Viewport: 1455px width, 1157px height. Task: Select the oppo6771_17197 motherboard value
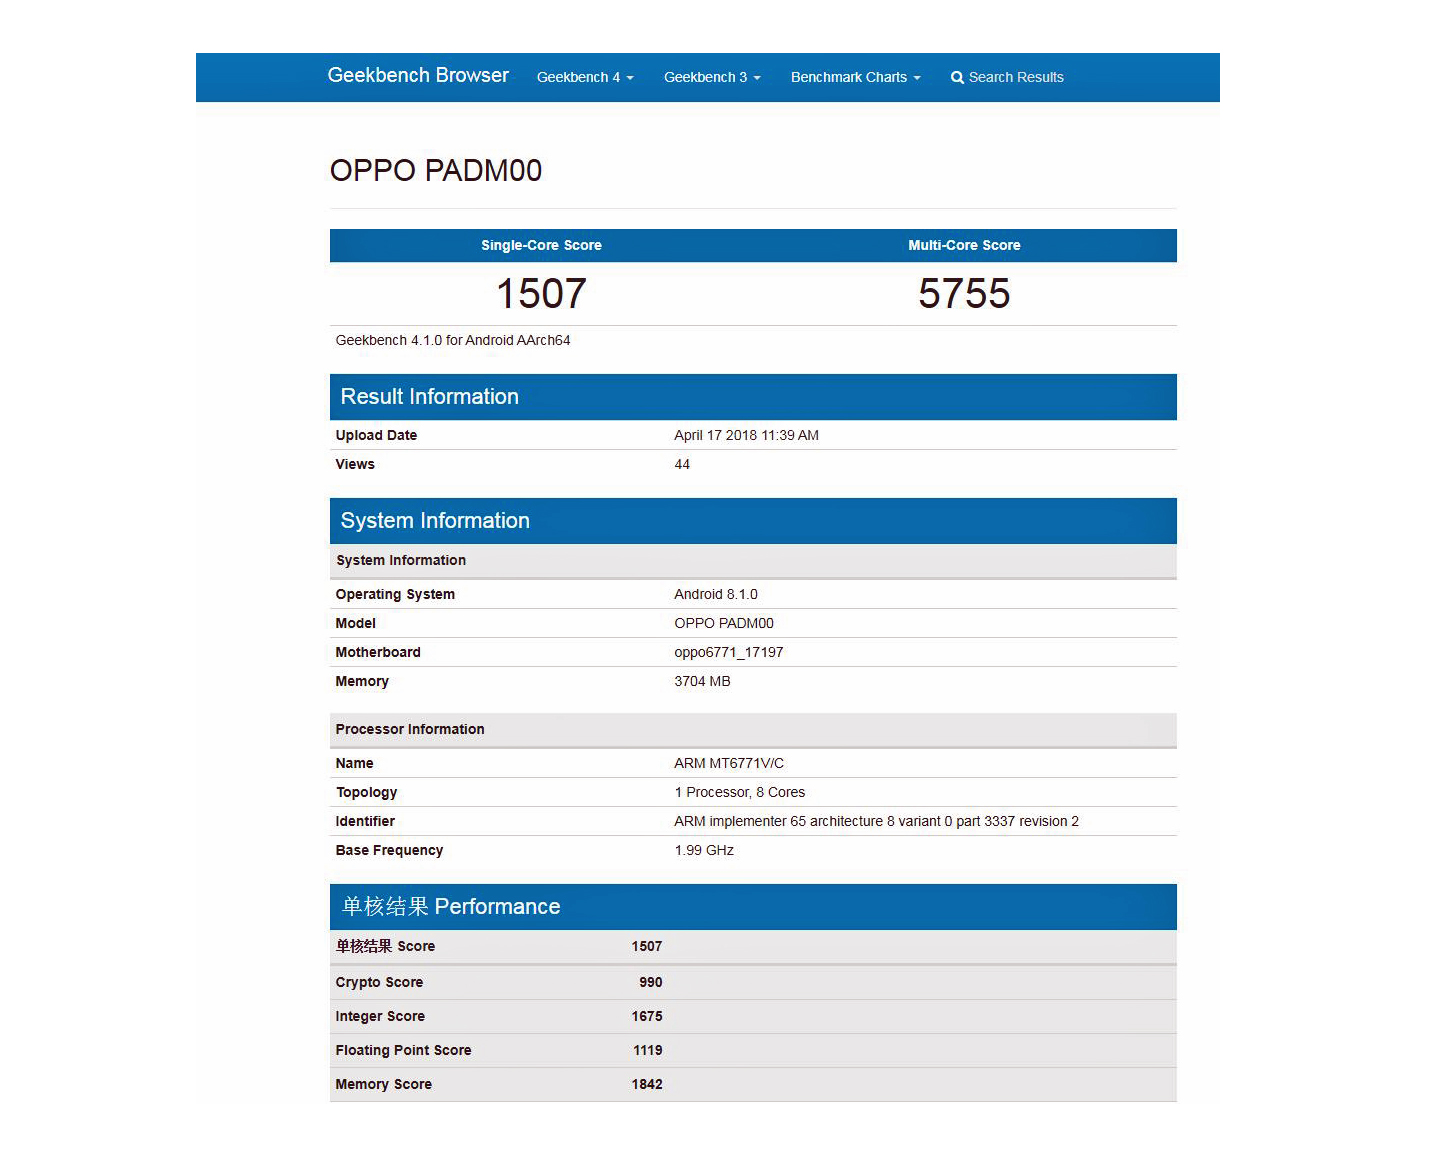point(729,653)
